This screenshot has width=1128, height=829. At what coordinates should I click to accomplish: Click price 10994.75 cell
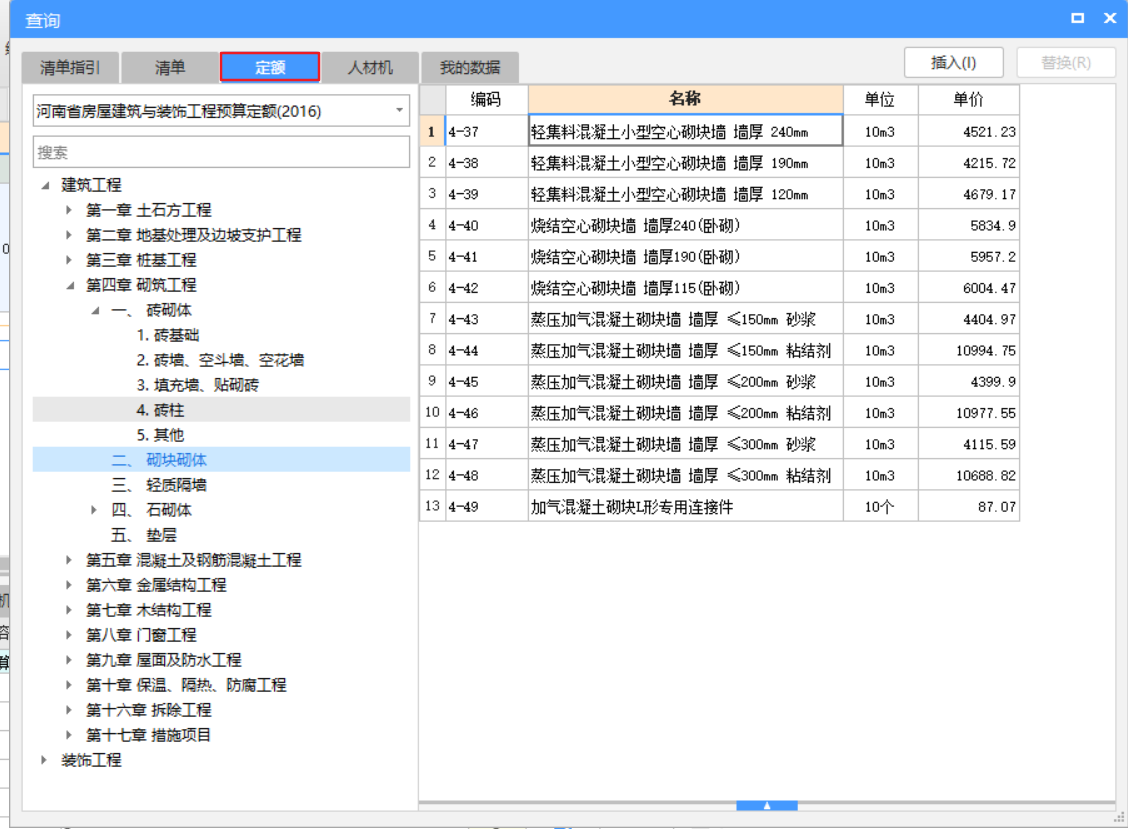968,350
